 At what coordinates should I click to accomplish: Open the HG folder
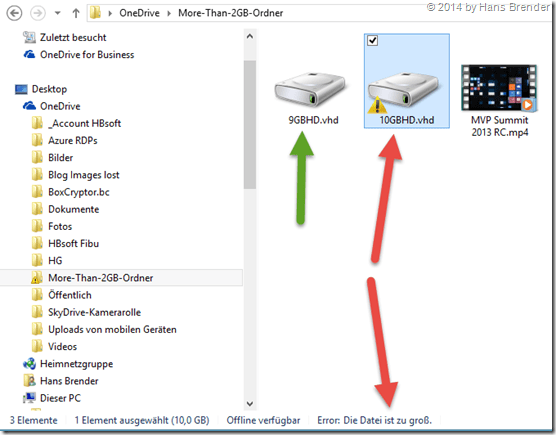pos(55,261)
